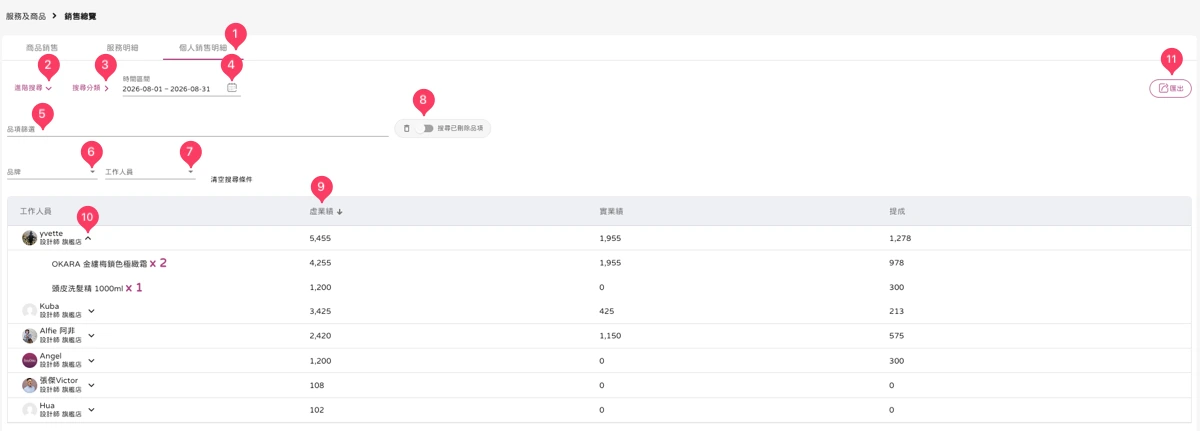
Task: Click Angel's avatar icon
Action: click(x=30, y=360)
